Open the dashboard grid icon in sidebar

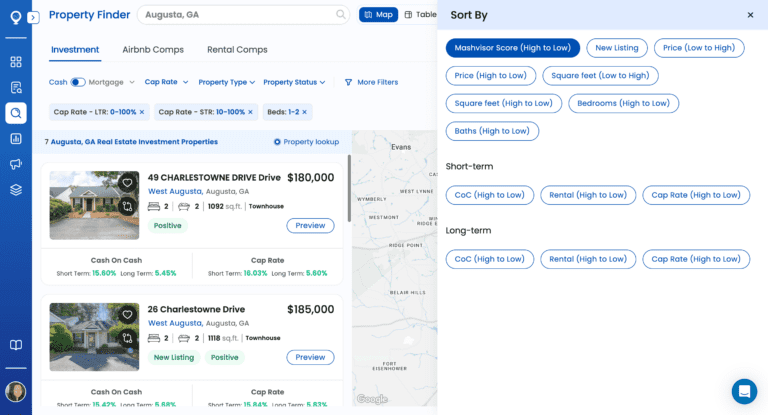pos(16,61)
